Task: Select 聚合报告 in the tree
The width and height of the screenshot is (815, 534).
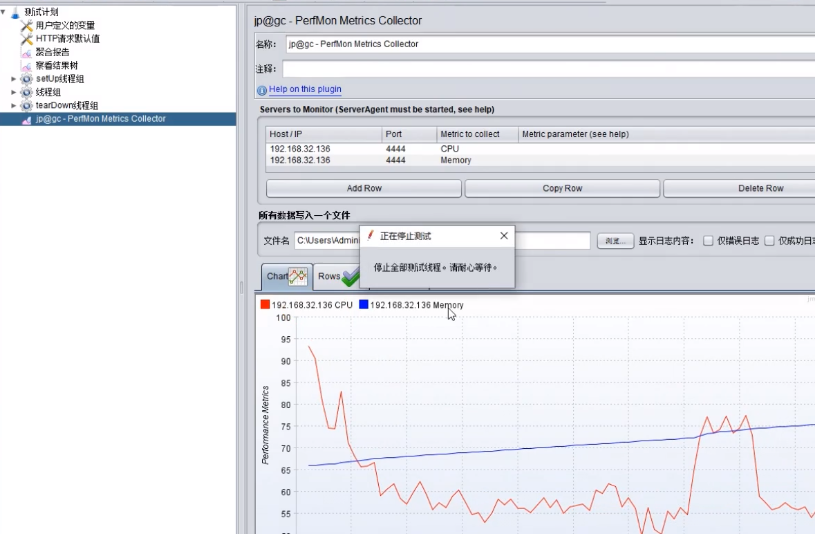Action: pos(52,52)
